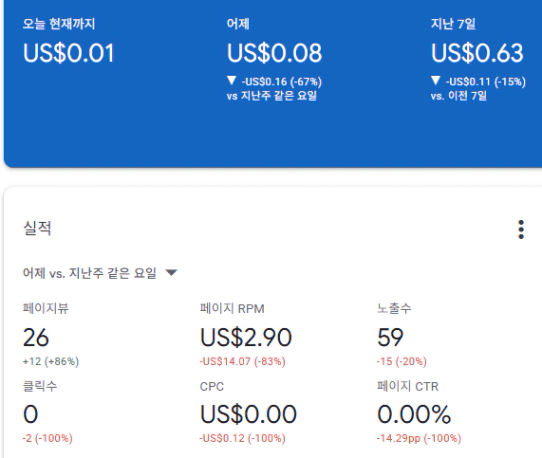Click today's earnings US$0.01
This screenshot has width=542, height=458.
coord(68,53)
